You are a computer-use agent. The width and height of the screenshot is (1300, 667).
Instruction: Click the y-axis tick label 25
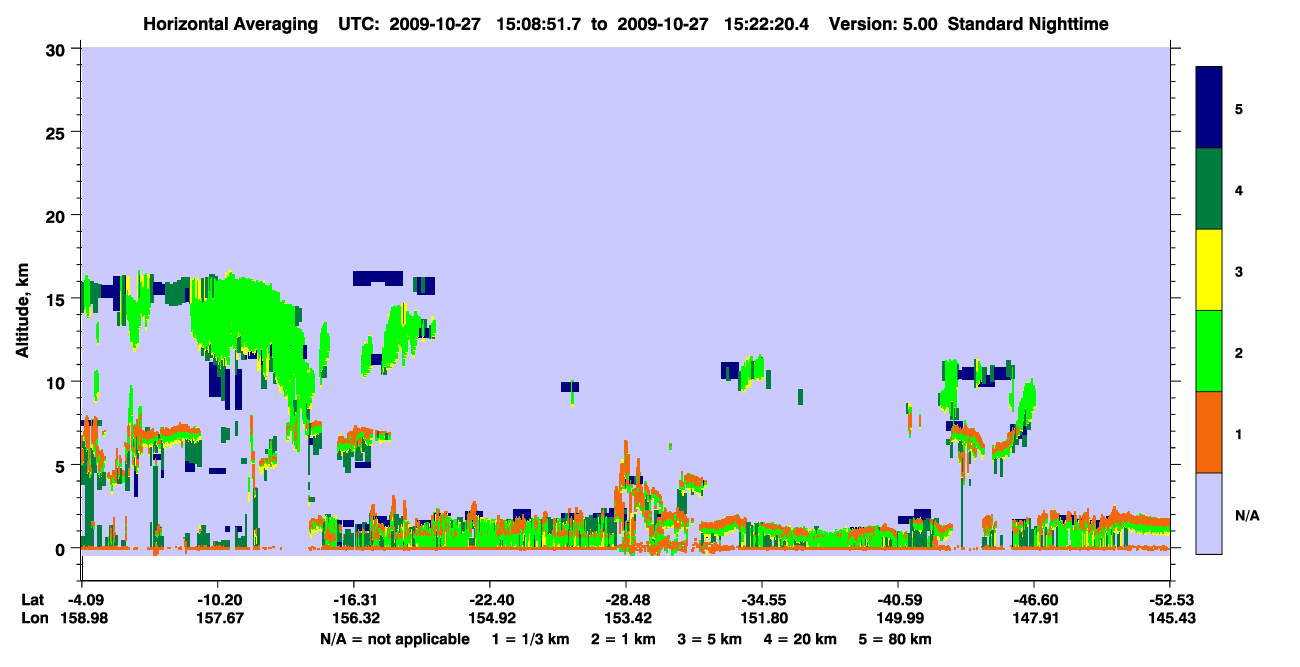[x=58, y=132]
